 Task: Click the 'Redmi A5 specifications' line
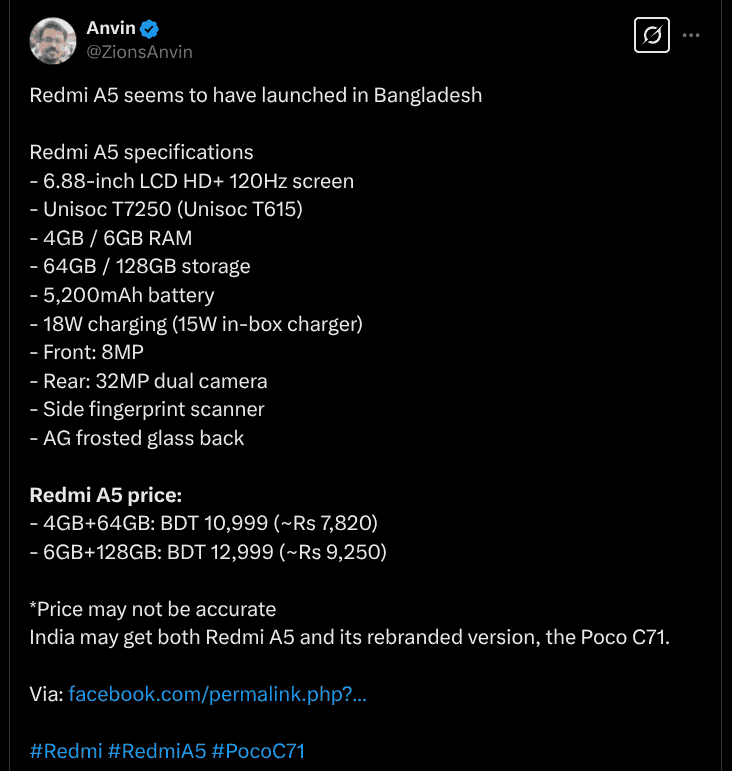(x=141, y=152)
